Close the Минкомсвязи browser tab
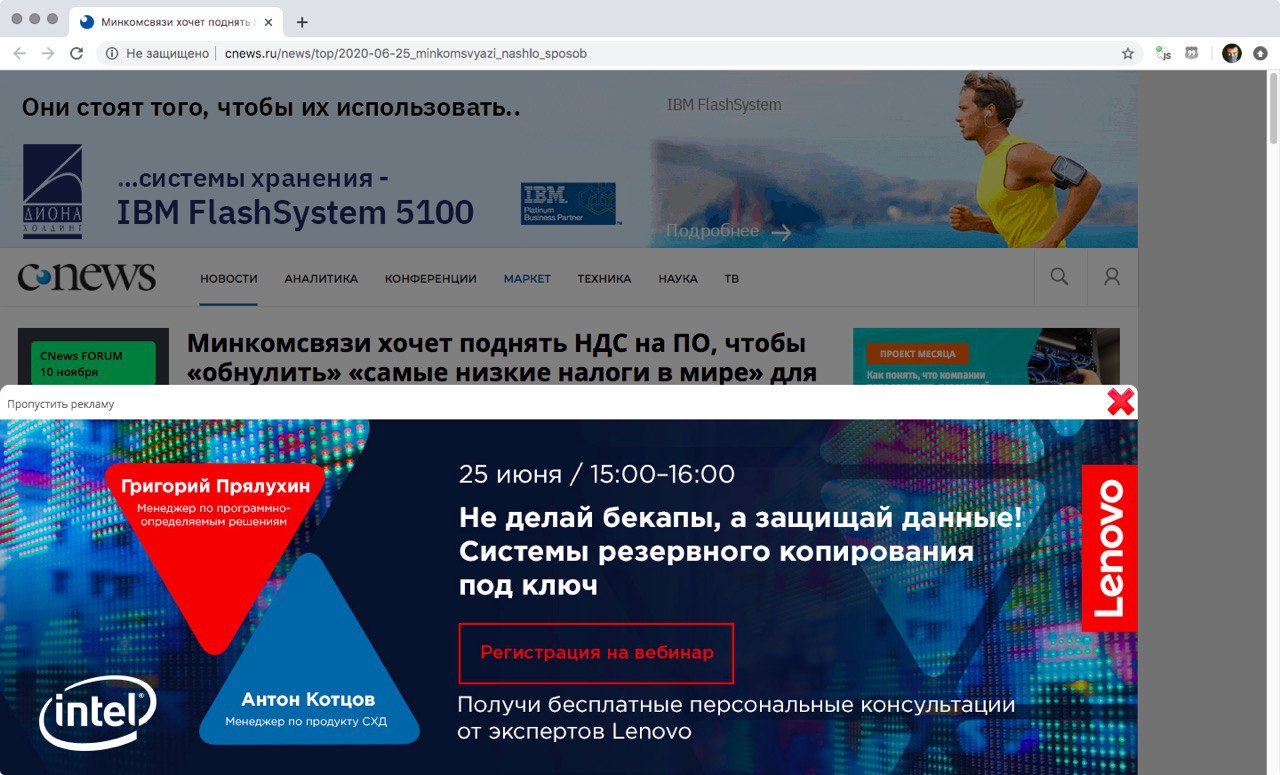 pyautogui.click(x=268, y=22)
